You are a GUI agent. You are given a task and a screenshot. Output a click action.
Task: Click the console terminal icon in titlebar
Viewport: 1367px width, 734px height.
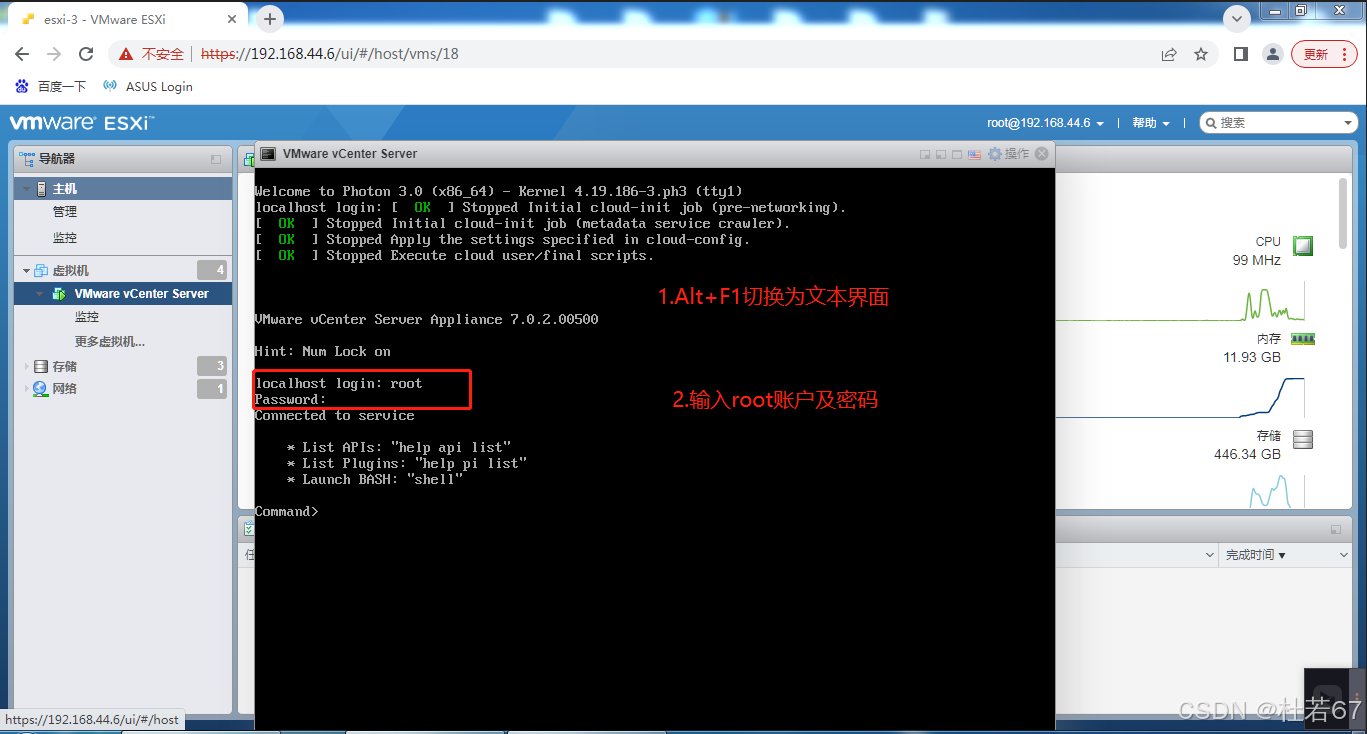coord(268,154)
